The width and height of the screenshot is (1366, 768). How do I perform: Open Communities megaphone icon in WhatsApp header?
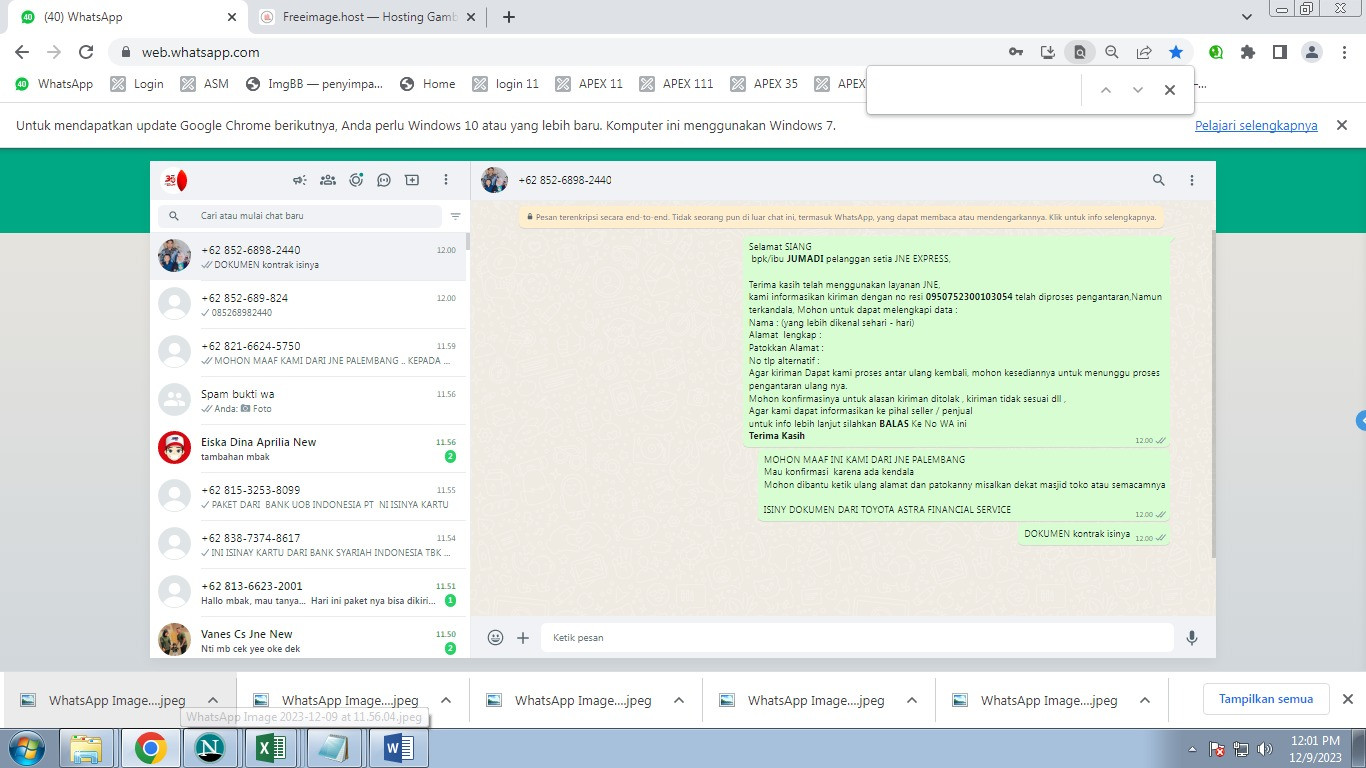coord(299,180)
